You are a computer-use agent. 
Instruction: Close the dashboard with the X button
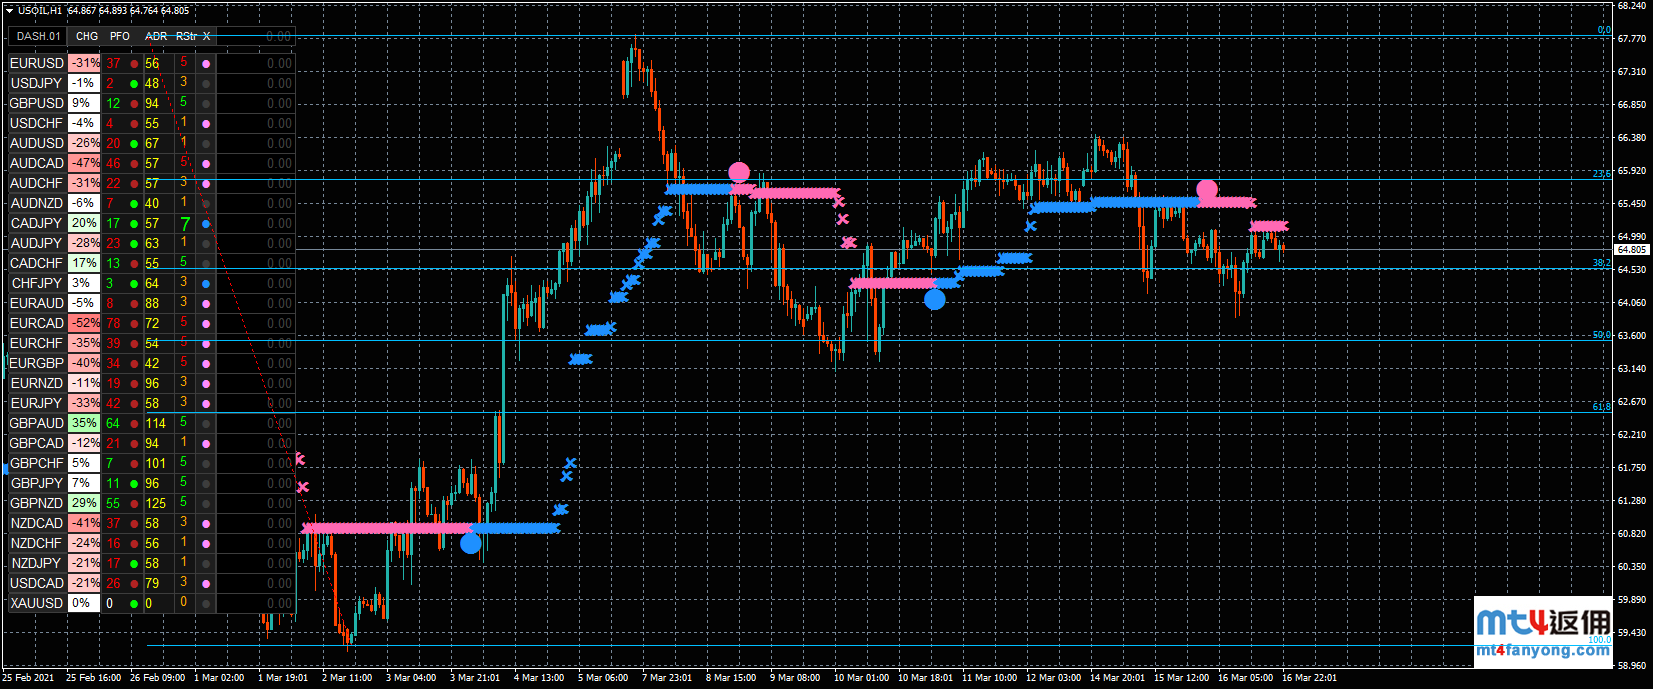point(207,36)
